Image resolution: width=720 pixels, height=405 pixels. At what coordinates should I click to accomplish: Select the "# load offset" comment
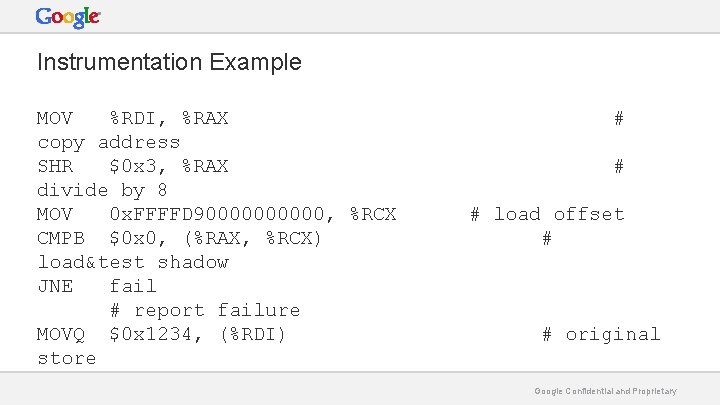pyautogui.click(x=547, y=214)
